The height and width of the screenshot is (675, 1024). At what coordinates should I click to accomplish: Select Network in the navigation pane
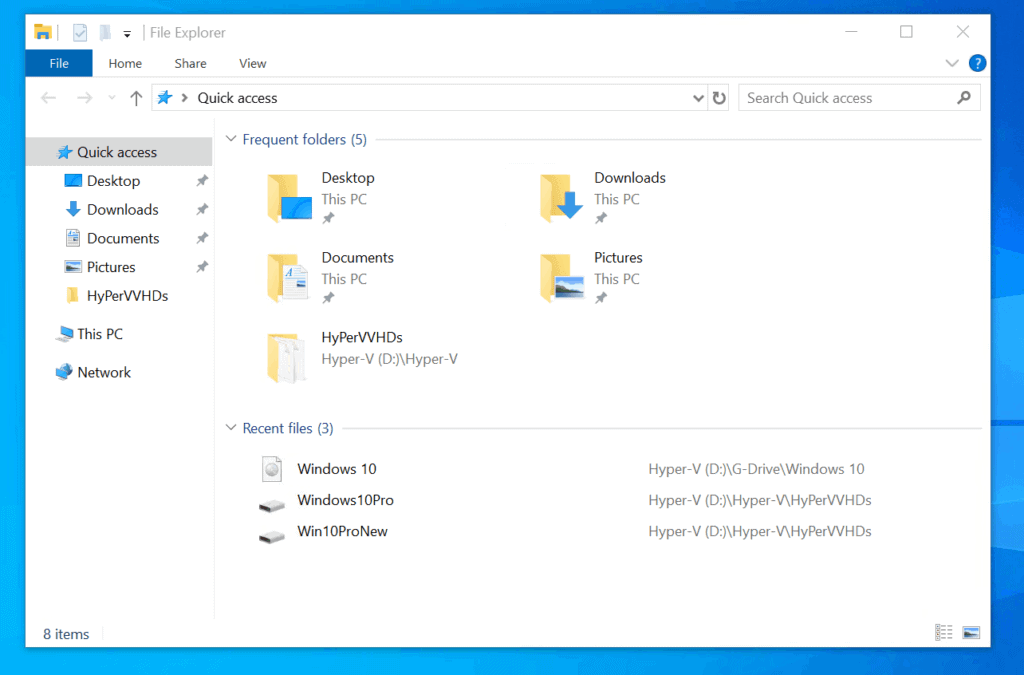119,372
